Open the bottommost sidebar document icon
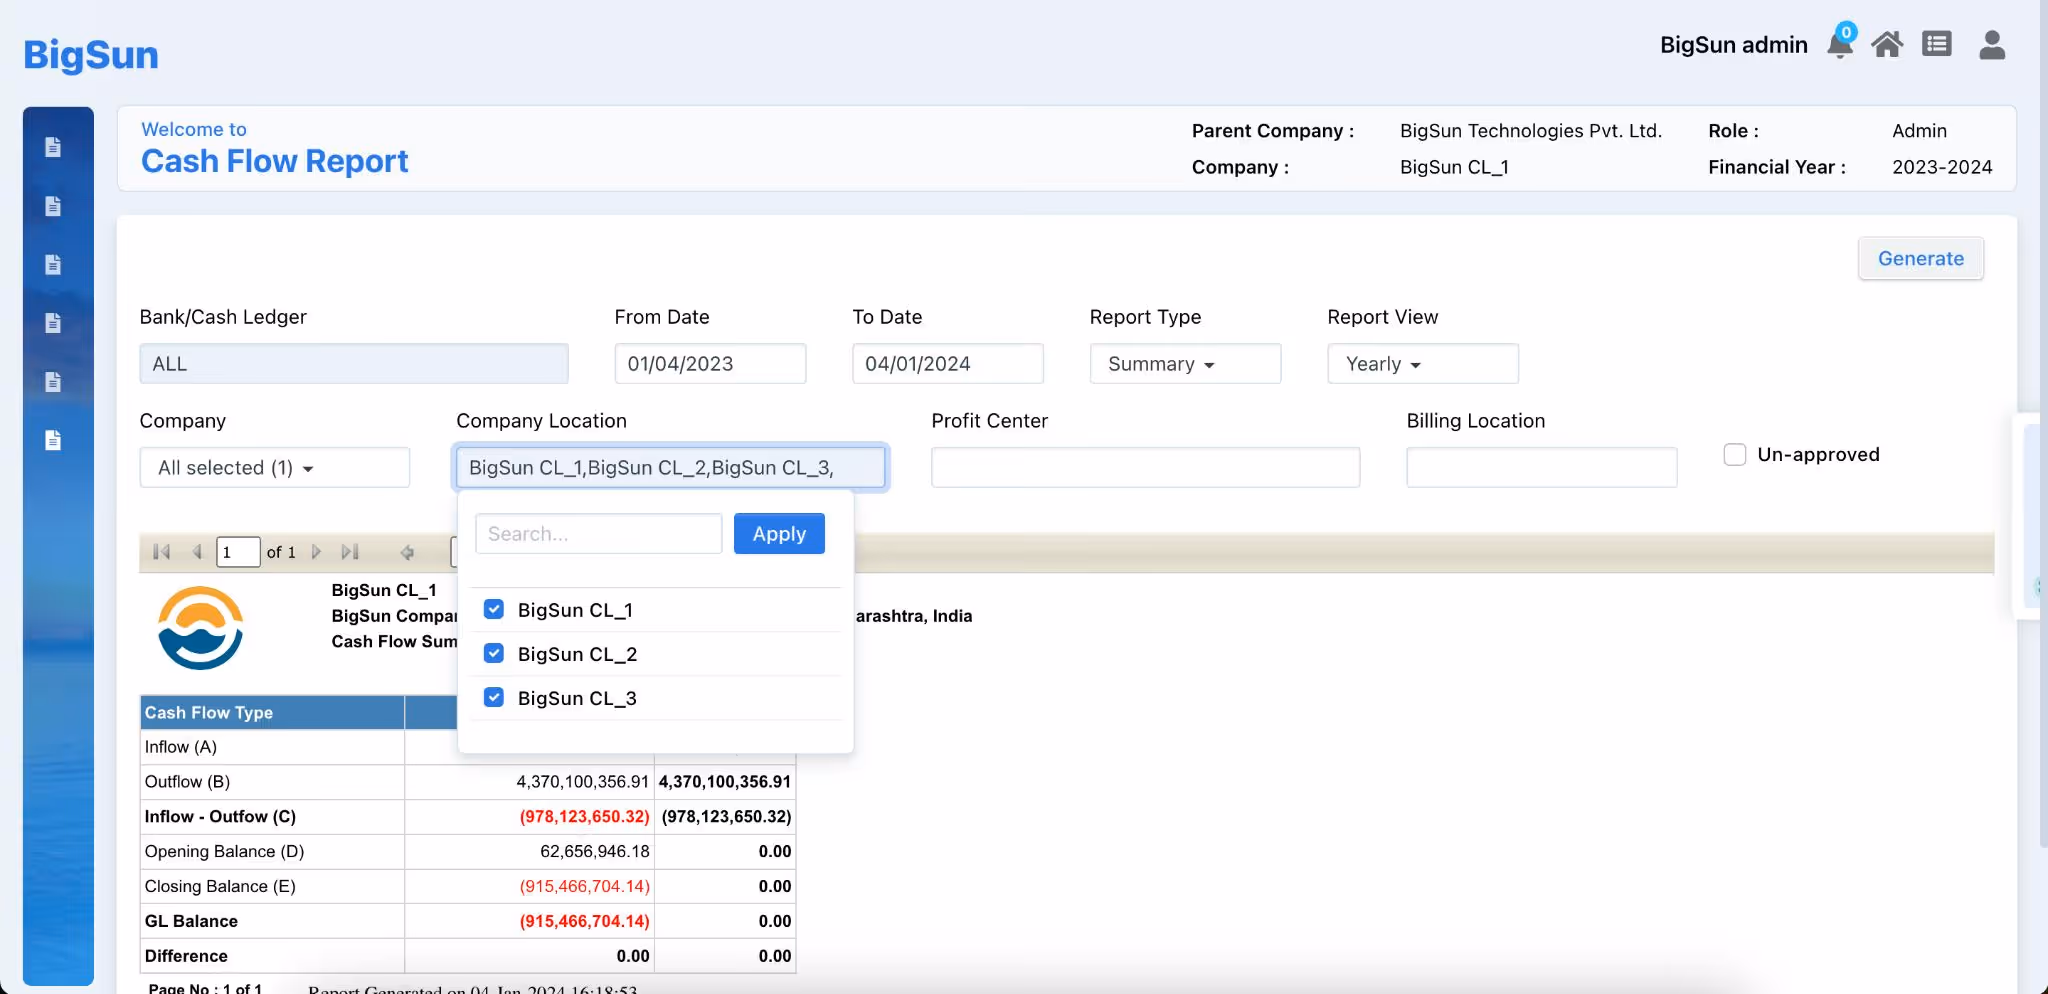Image resolution: width=2048 pixels, height=994 pixels. coord(53,440)
